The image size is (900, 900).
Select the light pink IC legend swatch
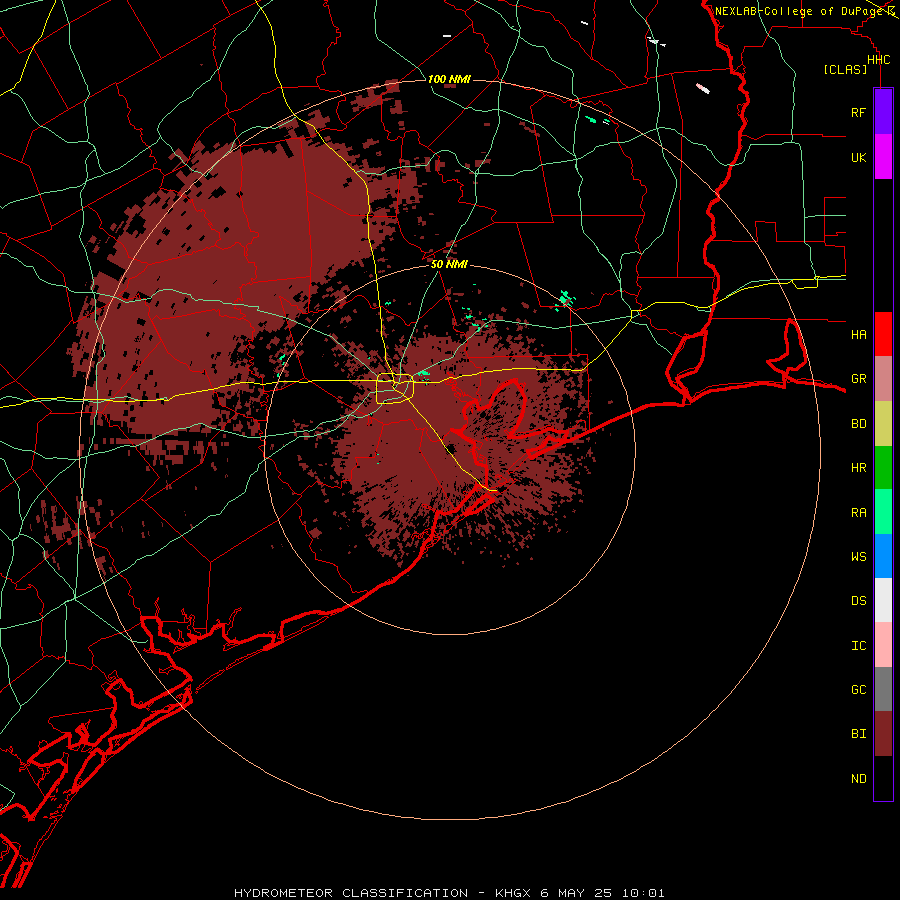click(x=883, y=645)
